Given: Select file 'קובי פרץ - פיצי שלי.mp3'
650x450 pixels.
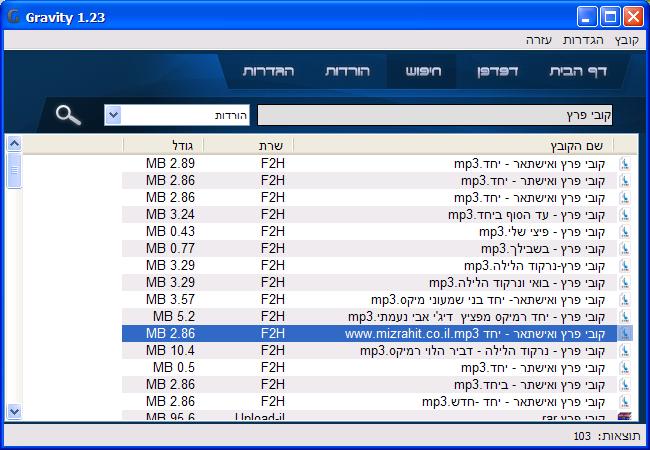Looking at the screenshot, I should point(542,232).
